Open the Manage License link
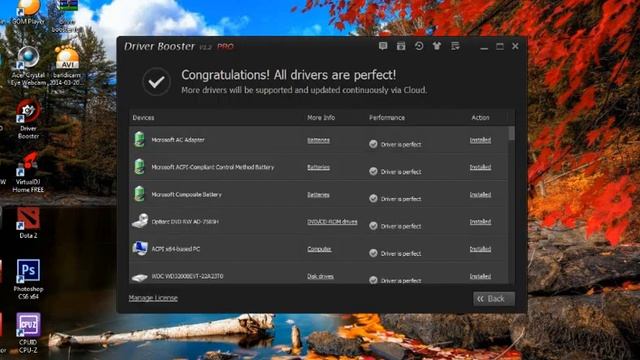 point(153,298)
